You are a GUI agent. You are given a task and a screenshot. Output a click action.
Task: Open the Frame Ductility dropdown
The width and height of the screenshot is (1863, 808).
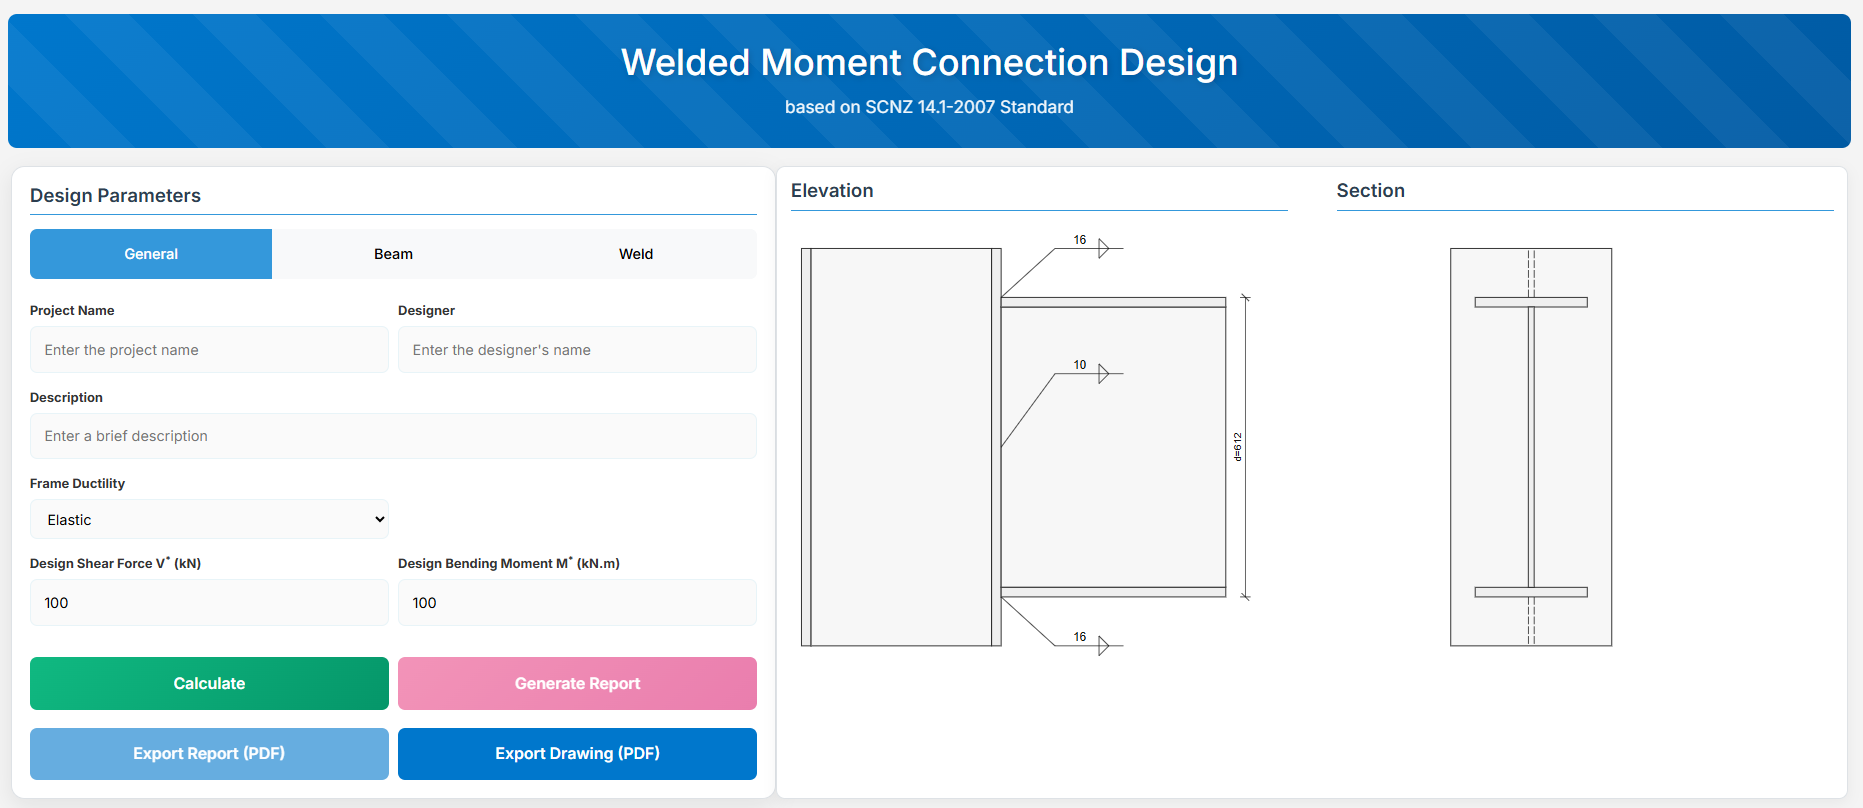coord(209,520)
